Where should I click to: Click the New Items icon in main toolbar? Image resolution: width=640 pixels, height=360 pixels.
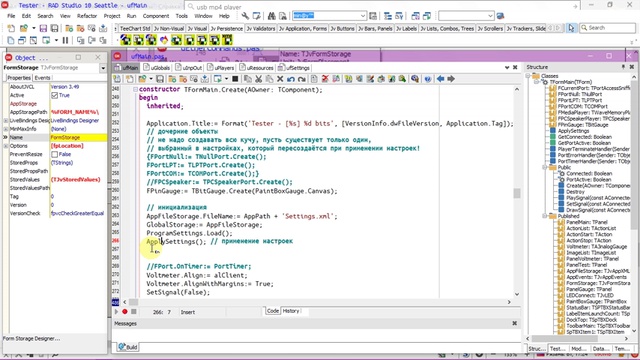coord(11,28)
